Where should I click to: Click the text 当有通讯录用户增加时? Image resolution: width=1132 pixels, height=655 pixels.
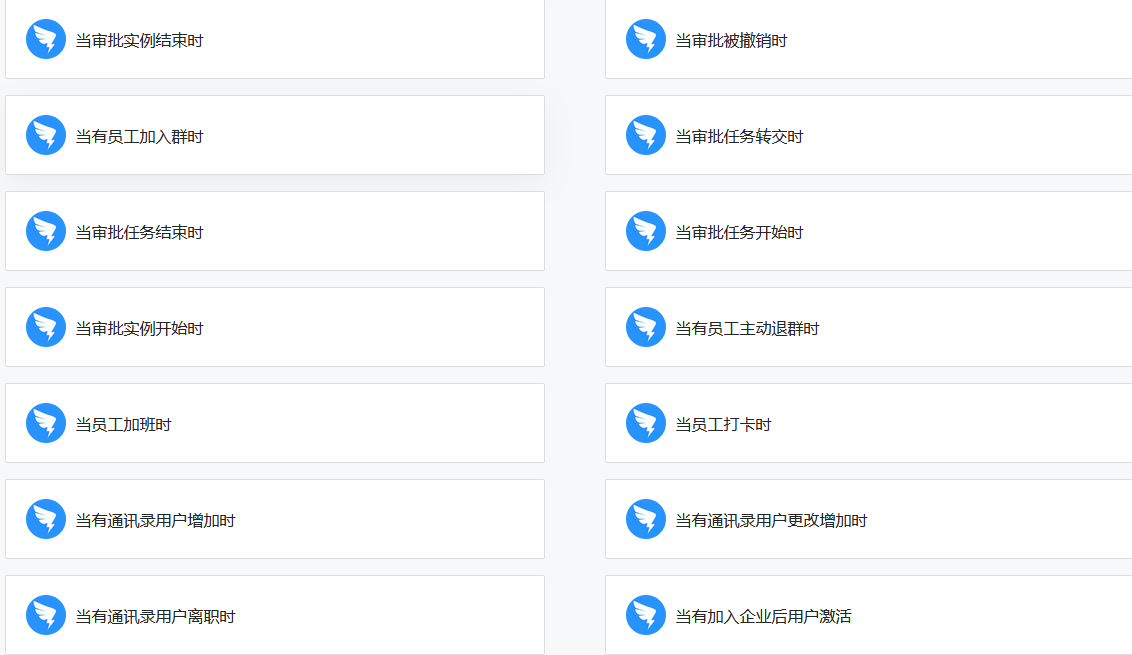[x=155, y=521]
